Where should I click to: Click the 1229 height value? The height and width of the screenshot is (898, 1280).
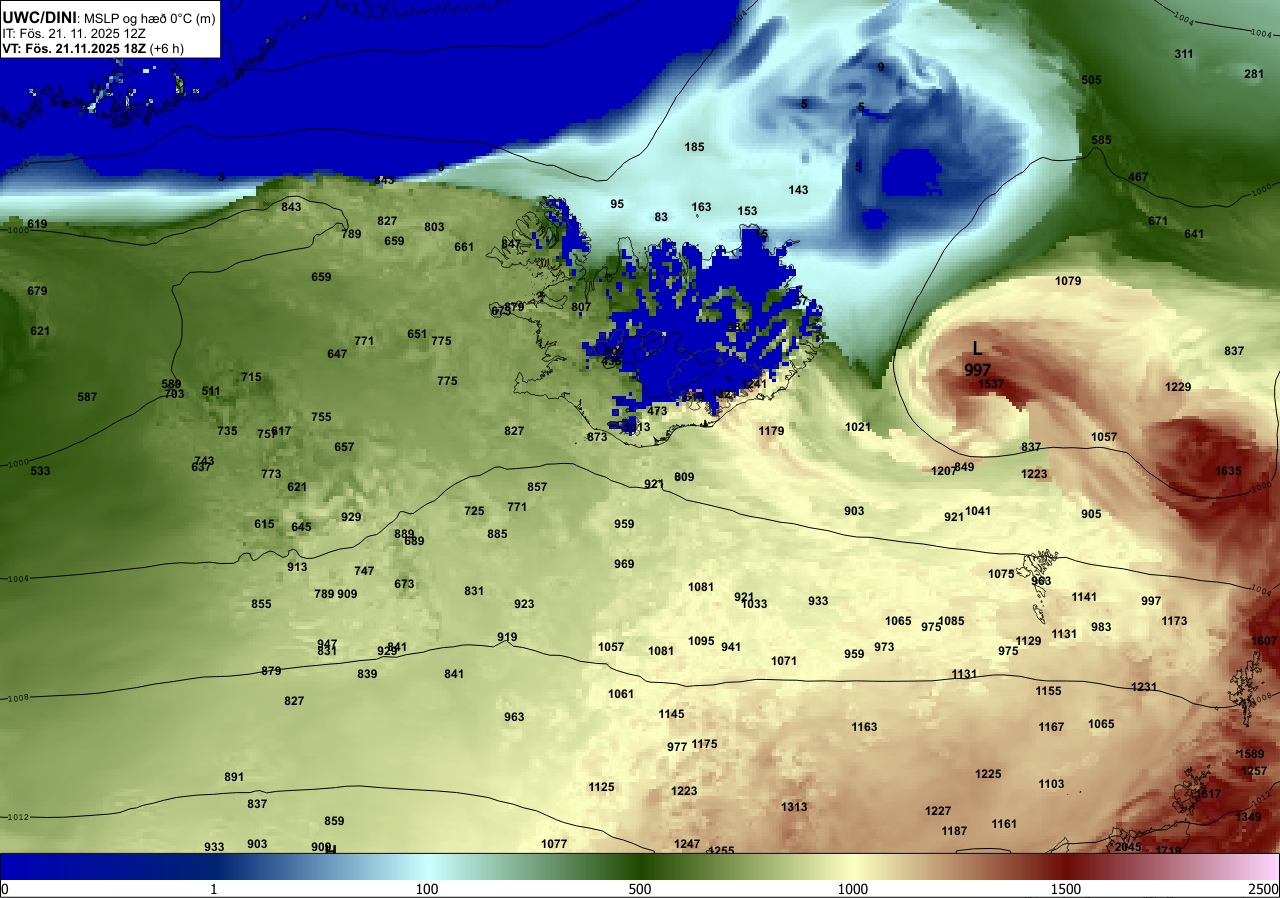coord(1179,387)
